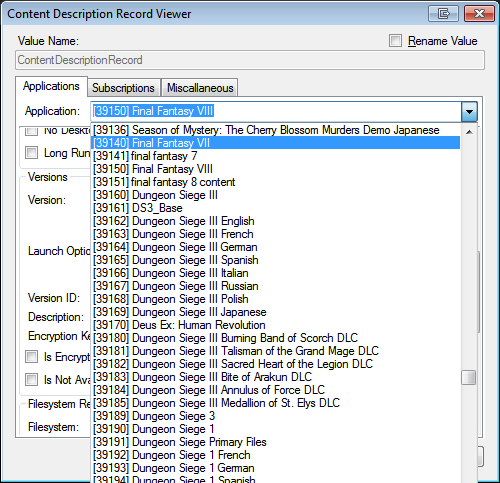Toggle the No Desktop checkbox

point(31,131)
